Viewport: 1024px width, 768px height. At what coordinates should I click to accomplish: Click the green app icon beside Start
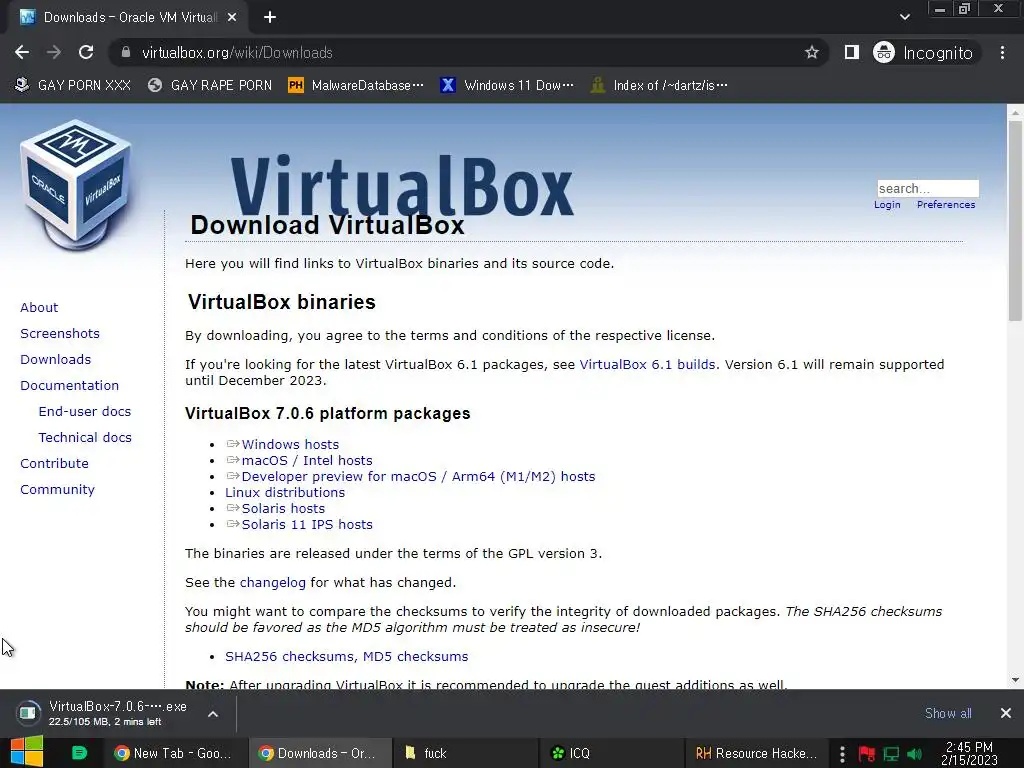(x=79, y=753)
